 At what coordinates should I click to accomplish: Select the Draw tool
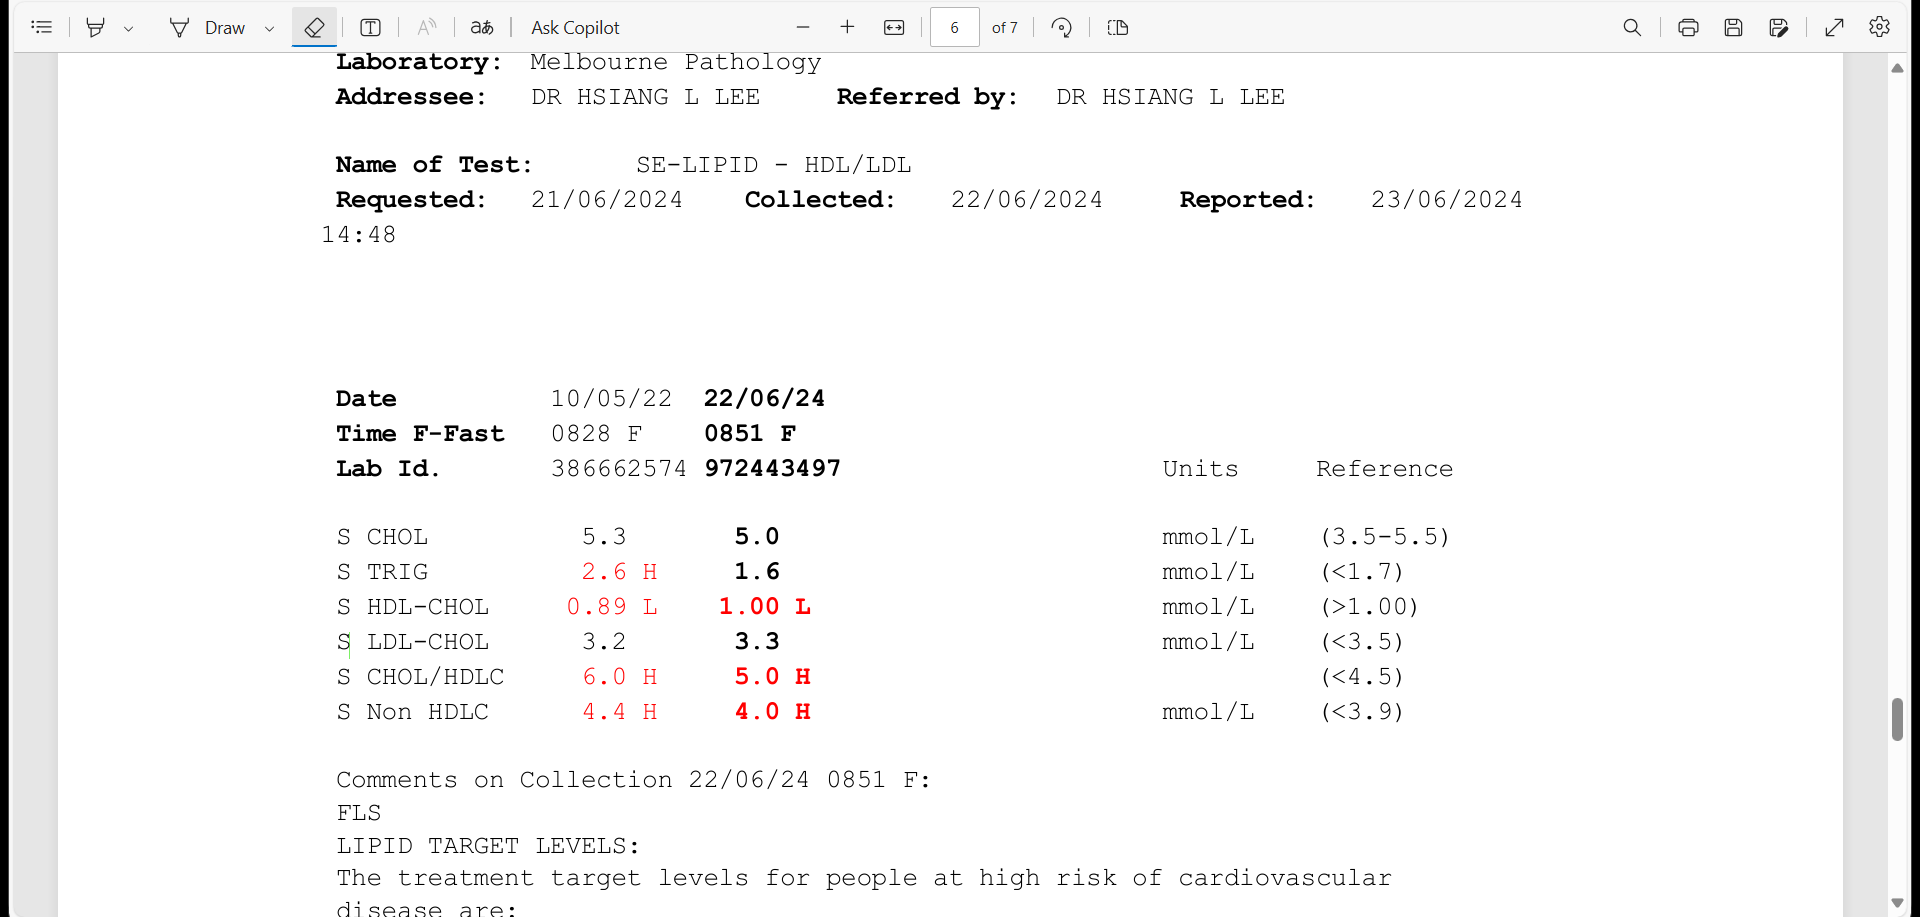click(x=207, y=27)
